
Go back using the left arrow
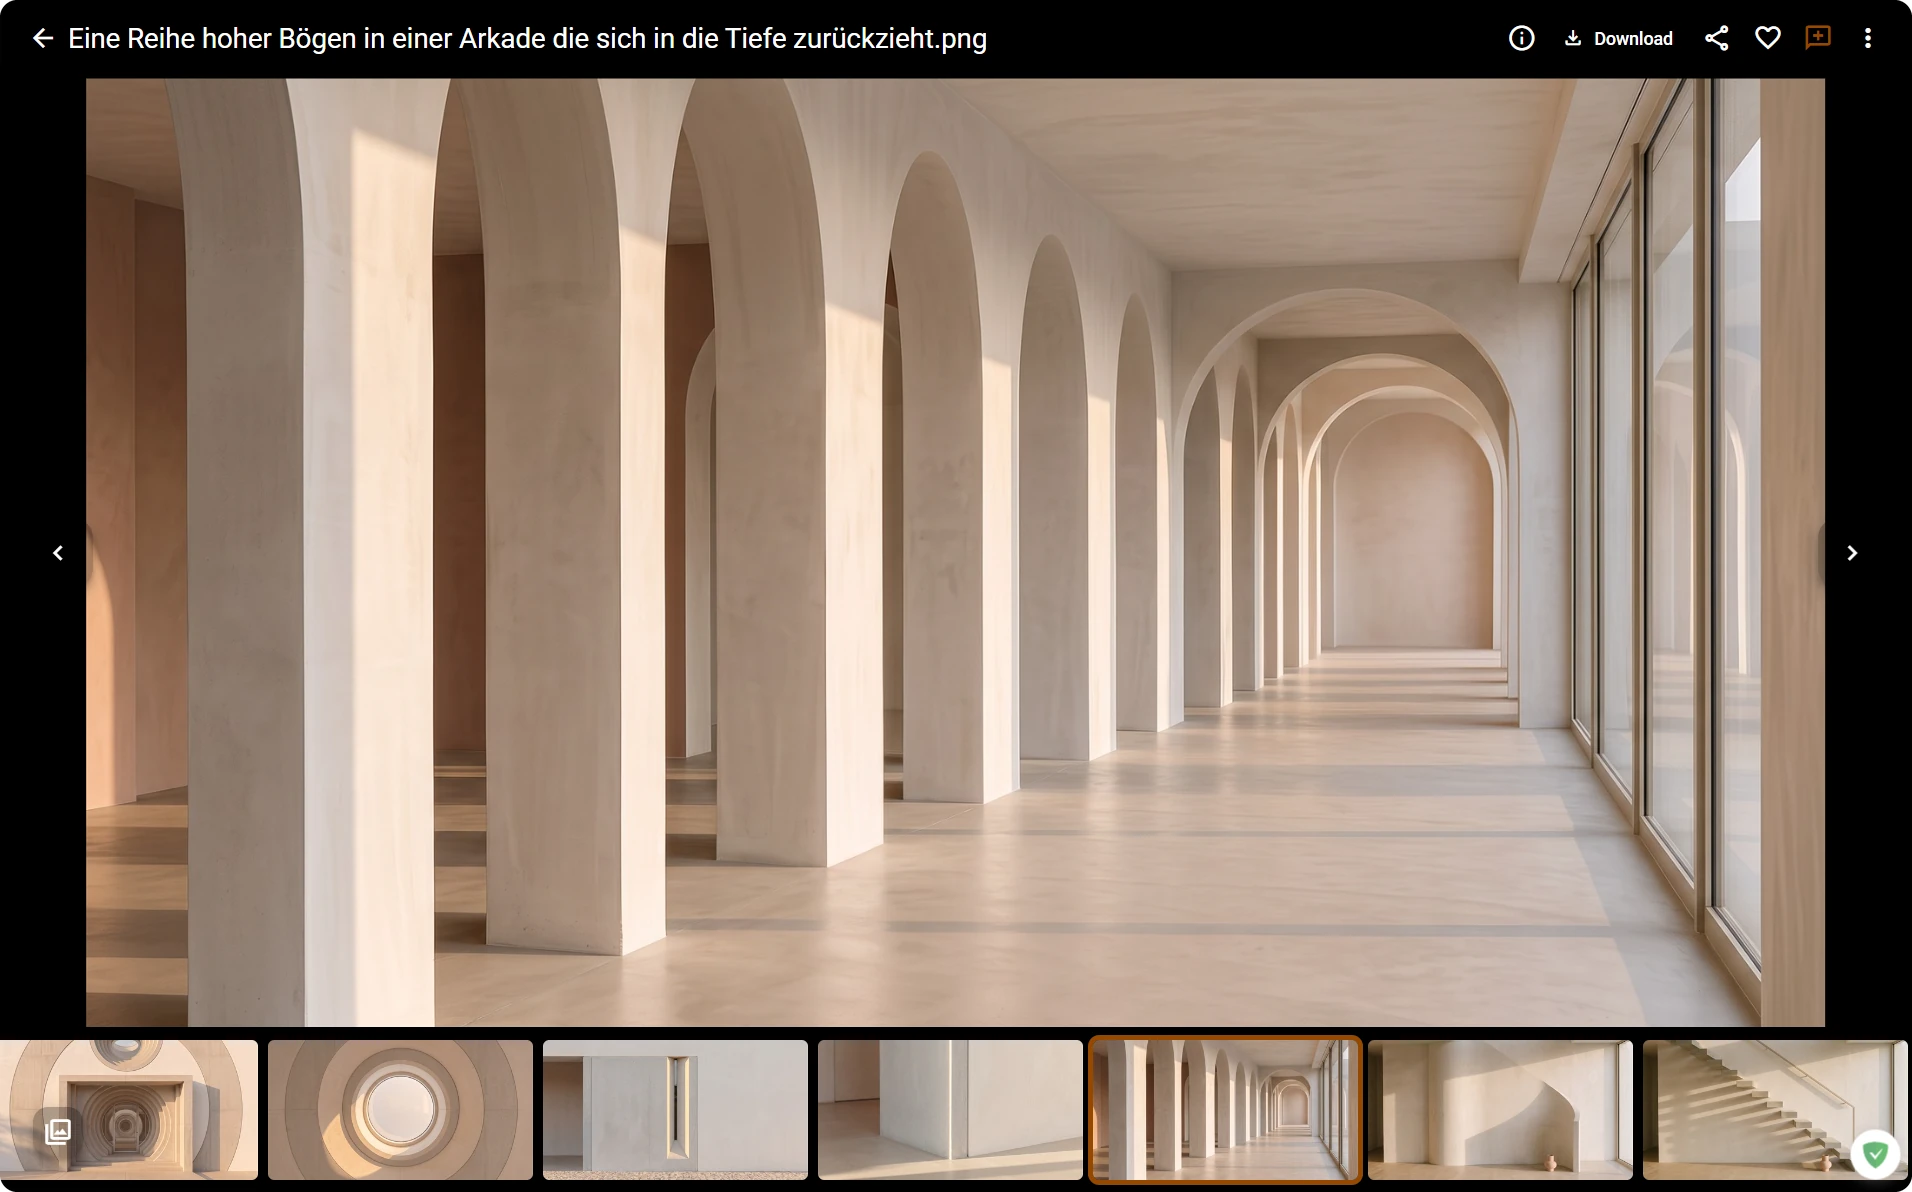[42, 39]
